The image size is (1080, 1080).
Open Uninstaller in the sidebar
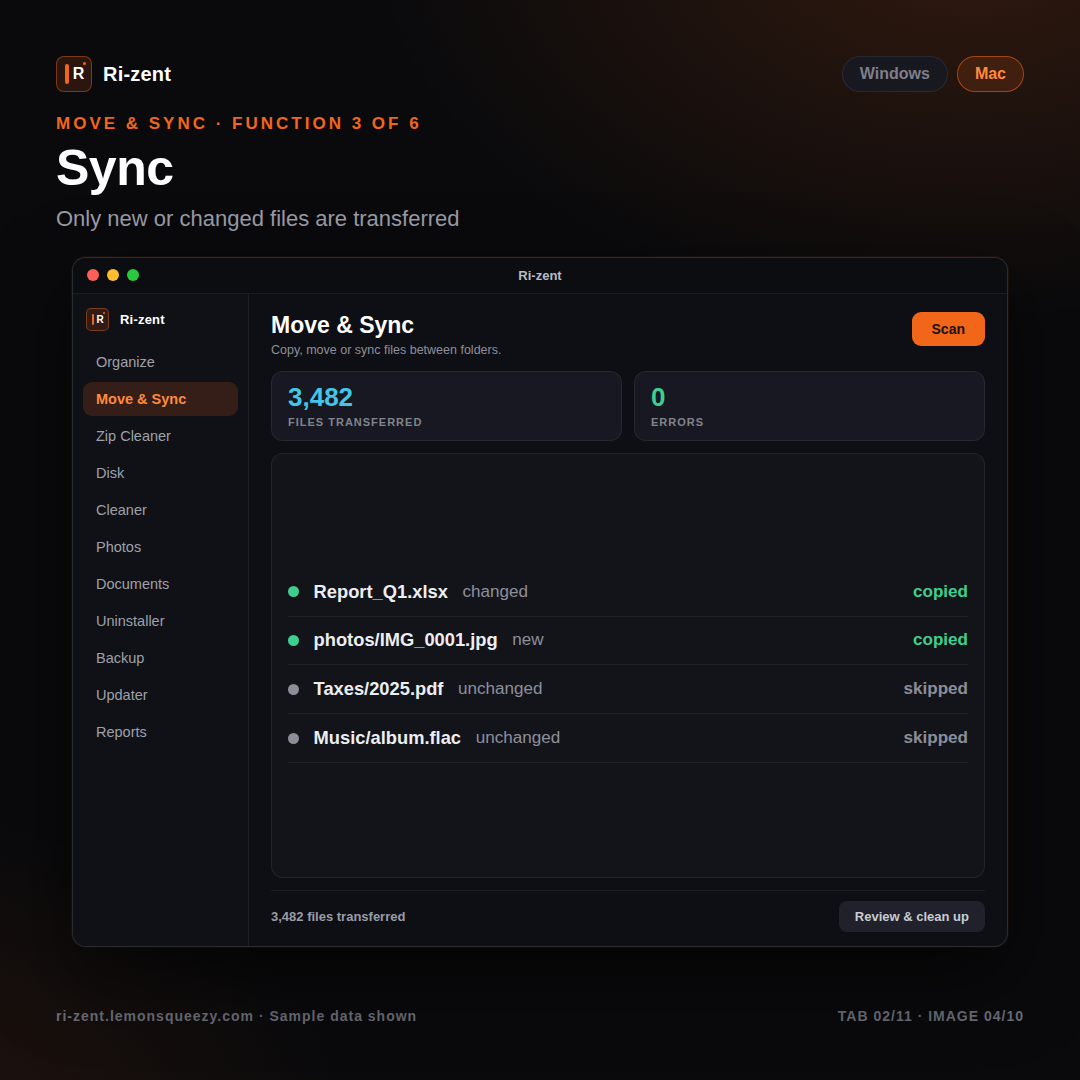click(x=160, y=621)
